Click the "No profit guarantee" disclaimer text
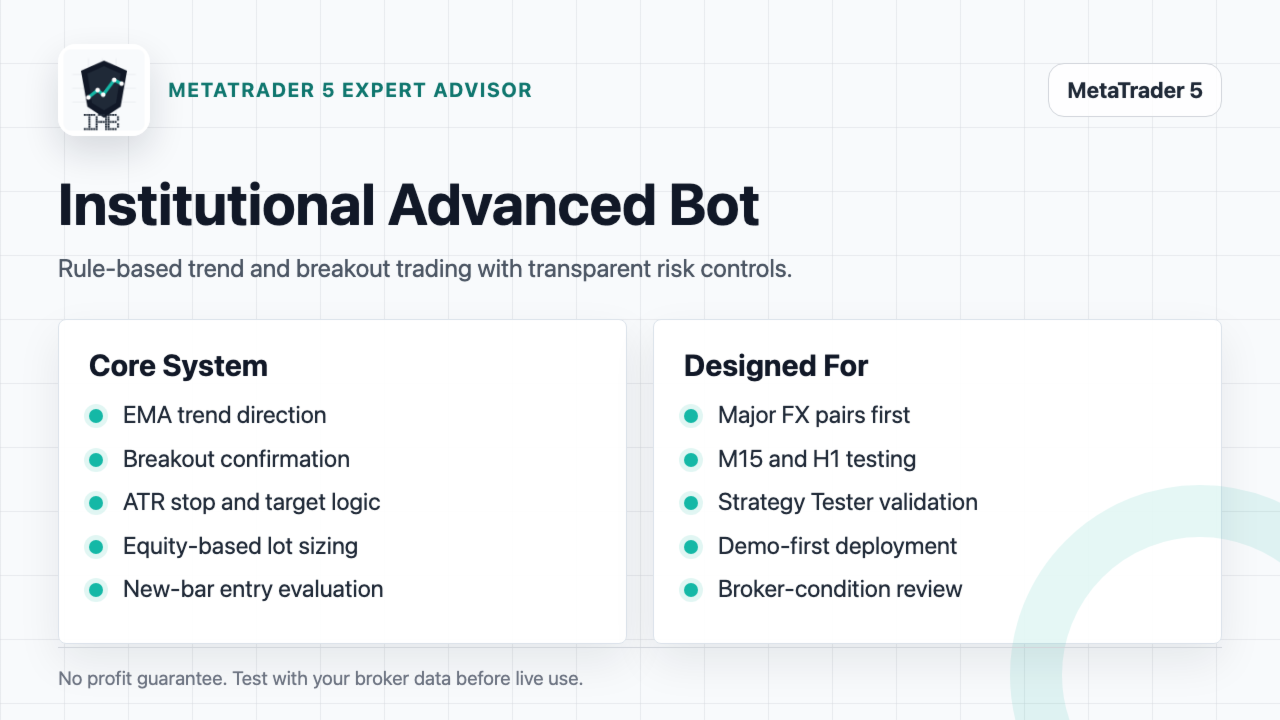Screen dimensions: 1280x720 [x=320, y=678]
